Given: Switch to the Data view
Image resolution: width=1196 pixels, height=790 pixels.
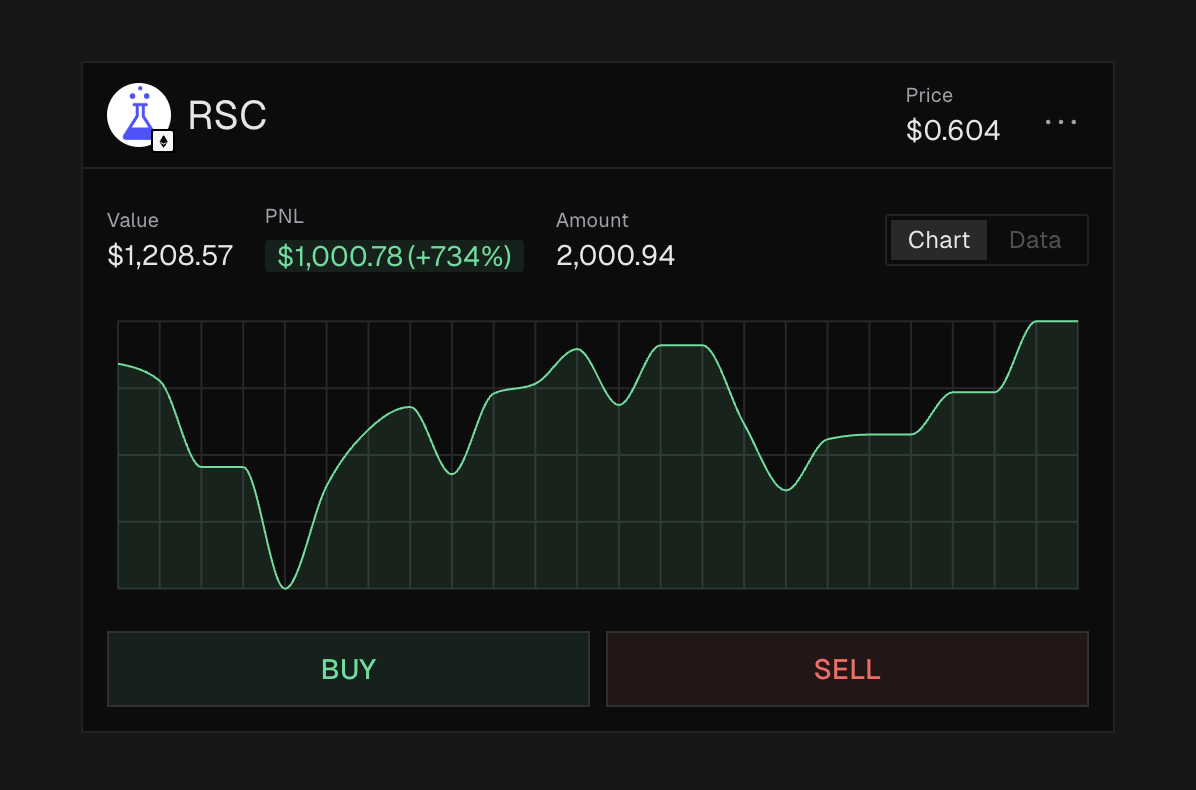Looking at the screenshot, I should click(1035, 240).
